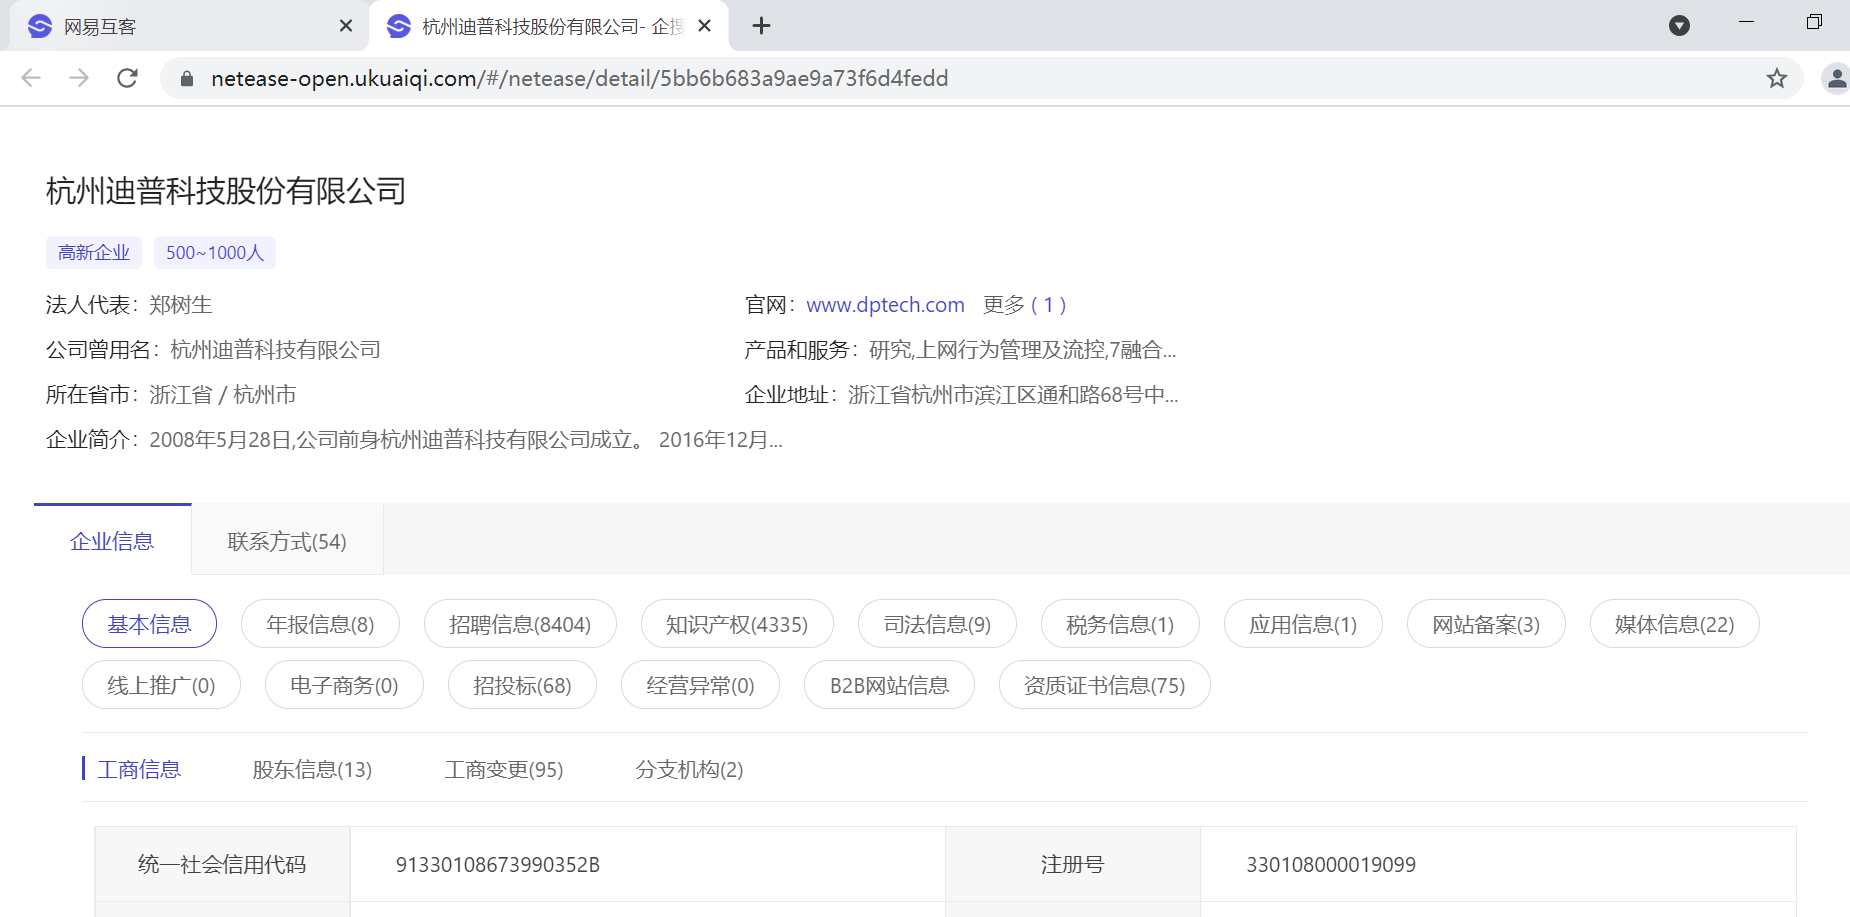1850x917 pixels.
Task: Open 知识产权(4335) section
Action: [x=737, y=624]
